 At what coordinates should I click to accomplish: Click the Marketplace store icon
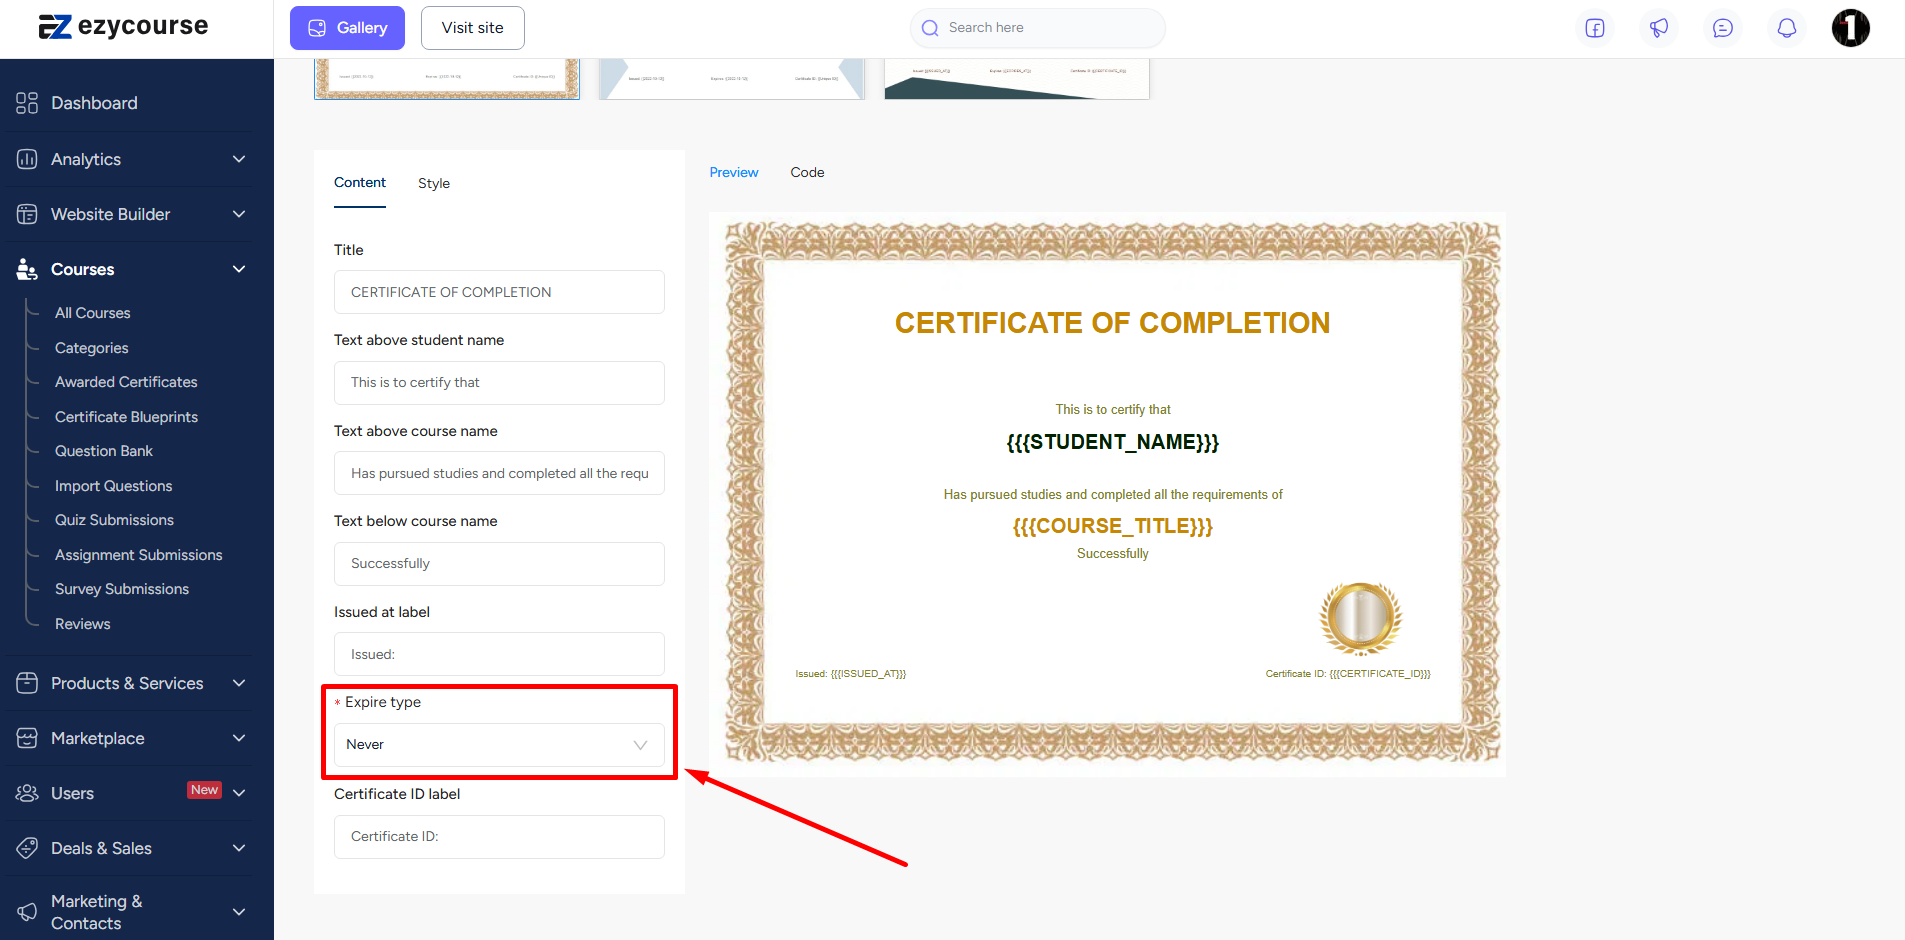[27, 738]
